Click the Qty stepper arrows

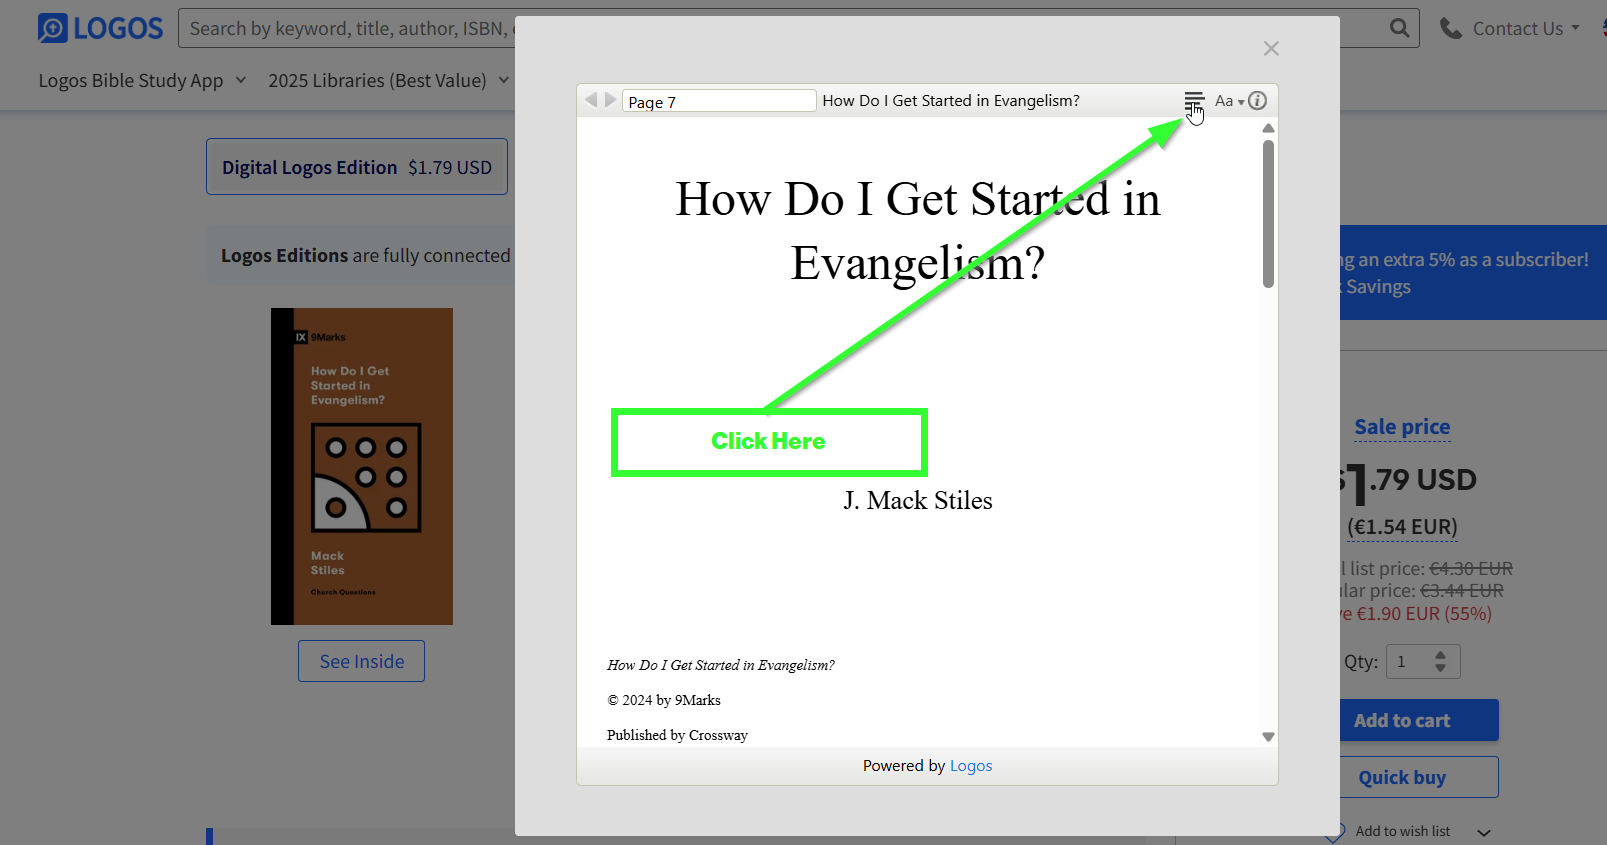pyautogui.click(x=1440, y=661)
